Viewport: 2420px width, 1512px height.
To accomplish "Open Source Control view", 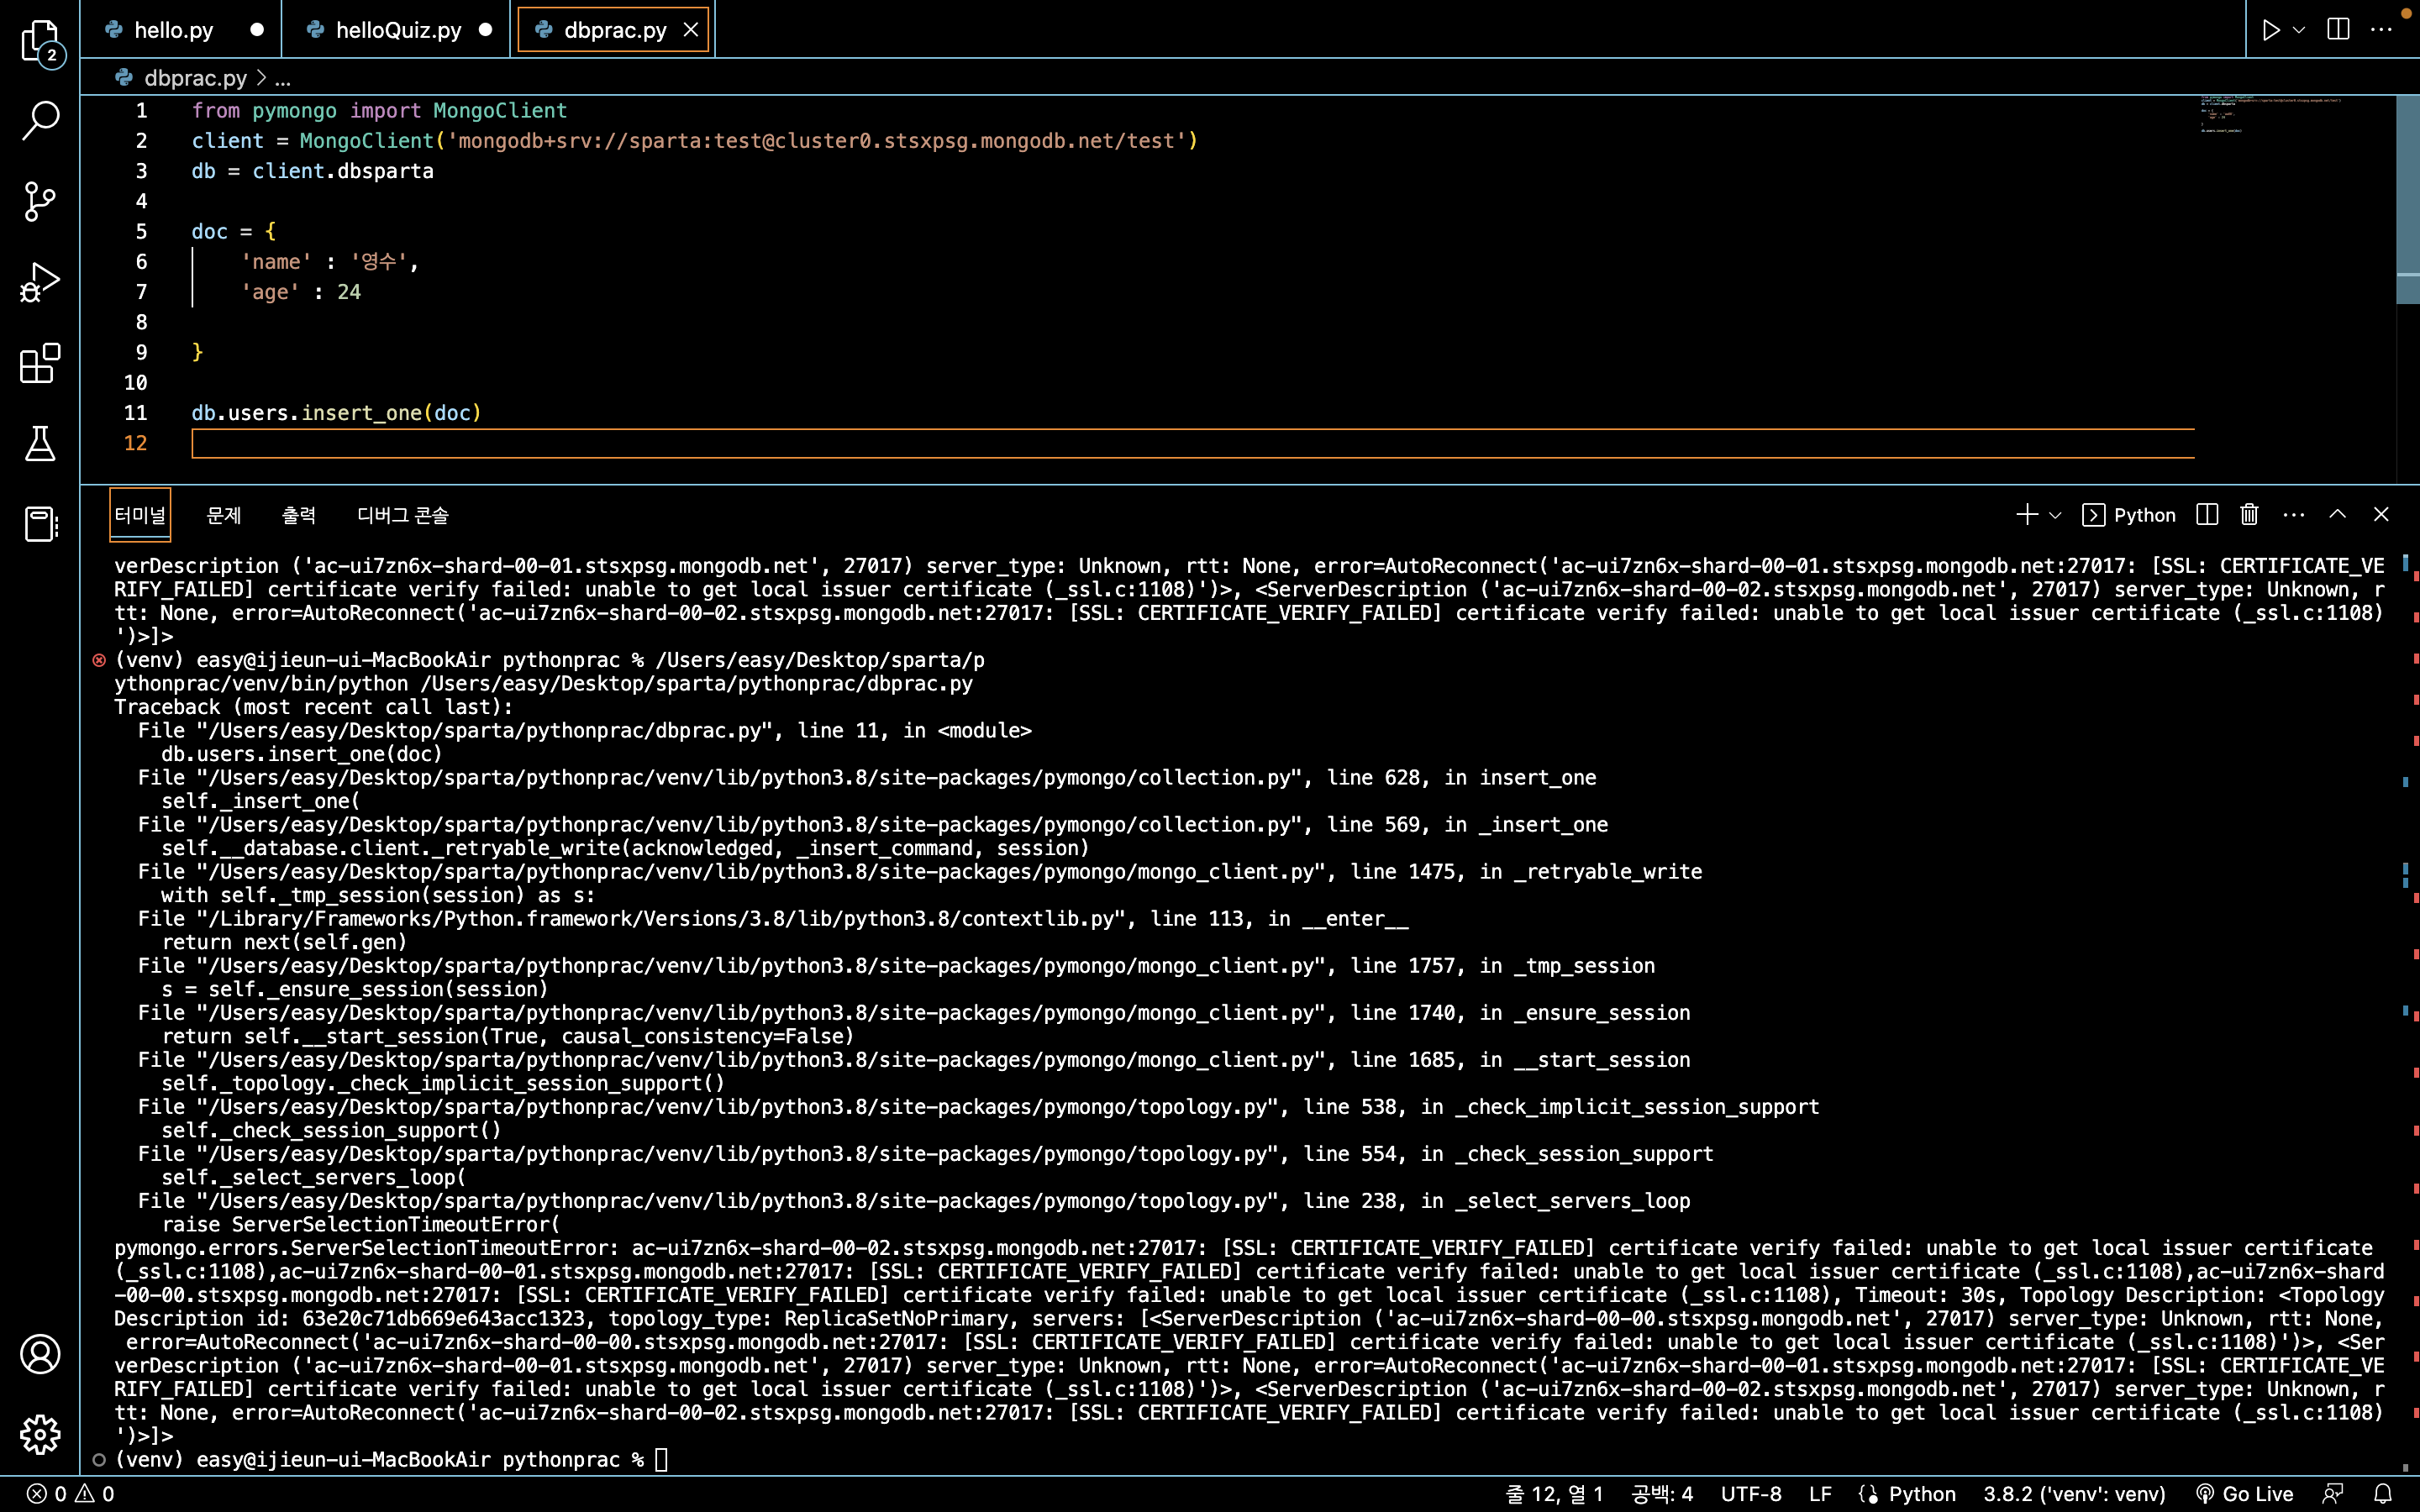I will point(40,201).
